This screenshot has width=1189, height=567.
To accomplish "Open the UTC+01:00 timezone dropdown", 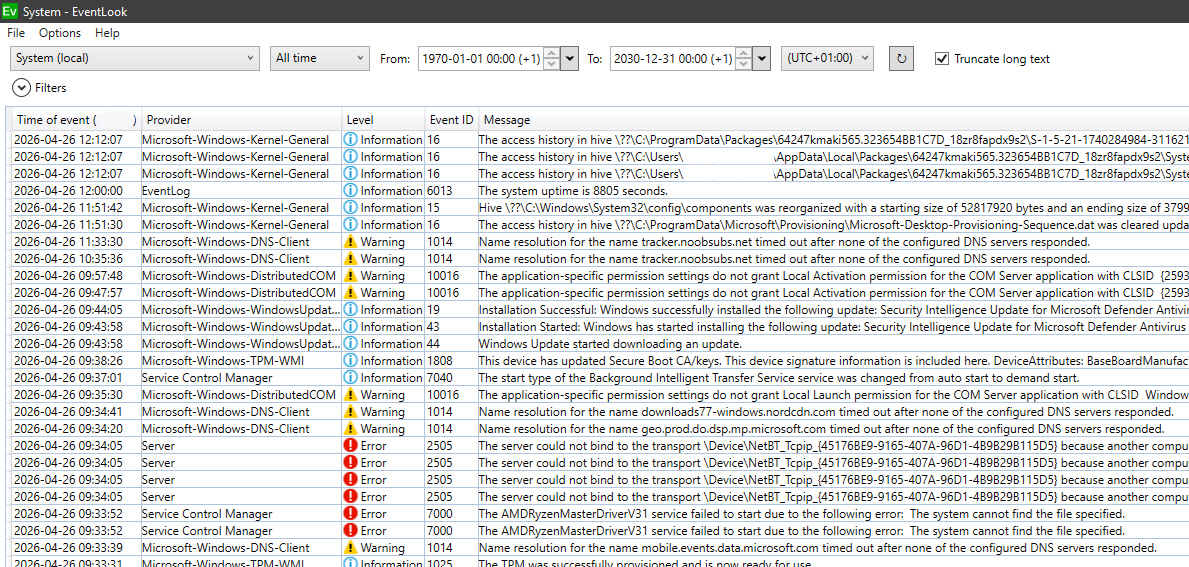I will [827, 58].
